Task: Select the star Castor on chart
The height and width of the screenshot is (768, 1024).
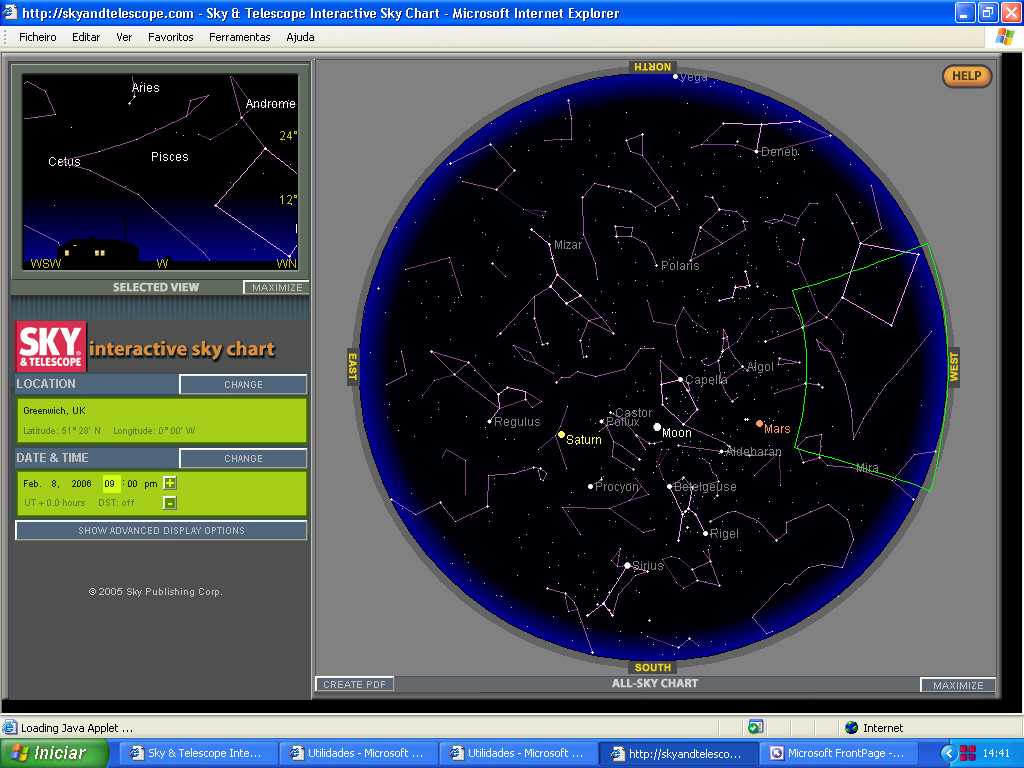Action: coord(611,413)
